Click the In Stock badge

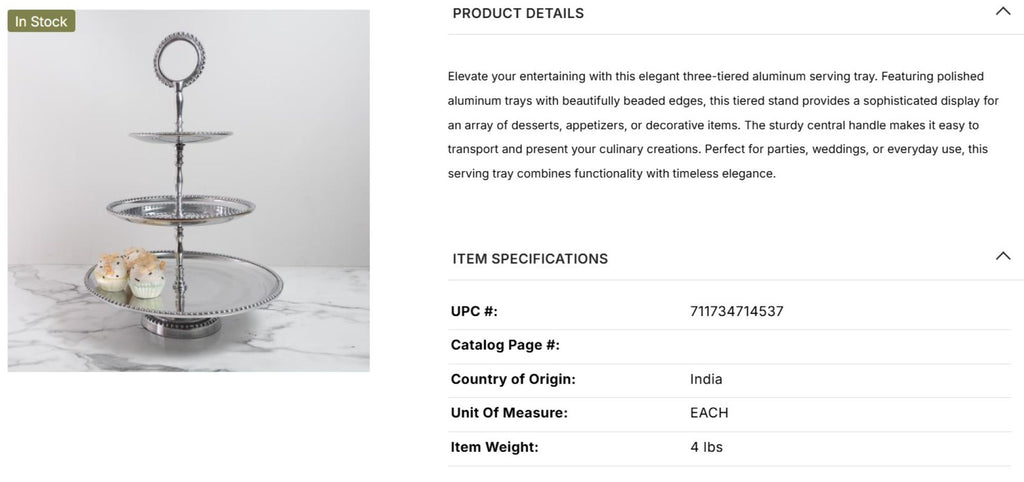coord(41,22)
